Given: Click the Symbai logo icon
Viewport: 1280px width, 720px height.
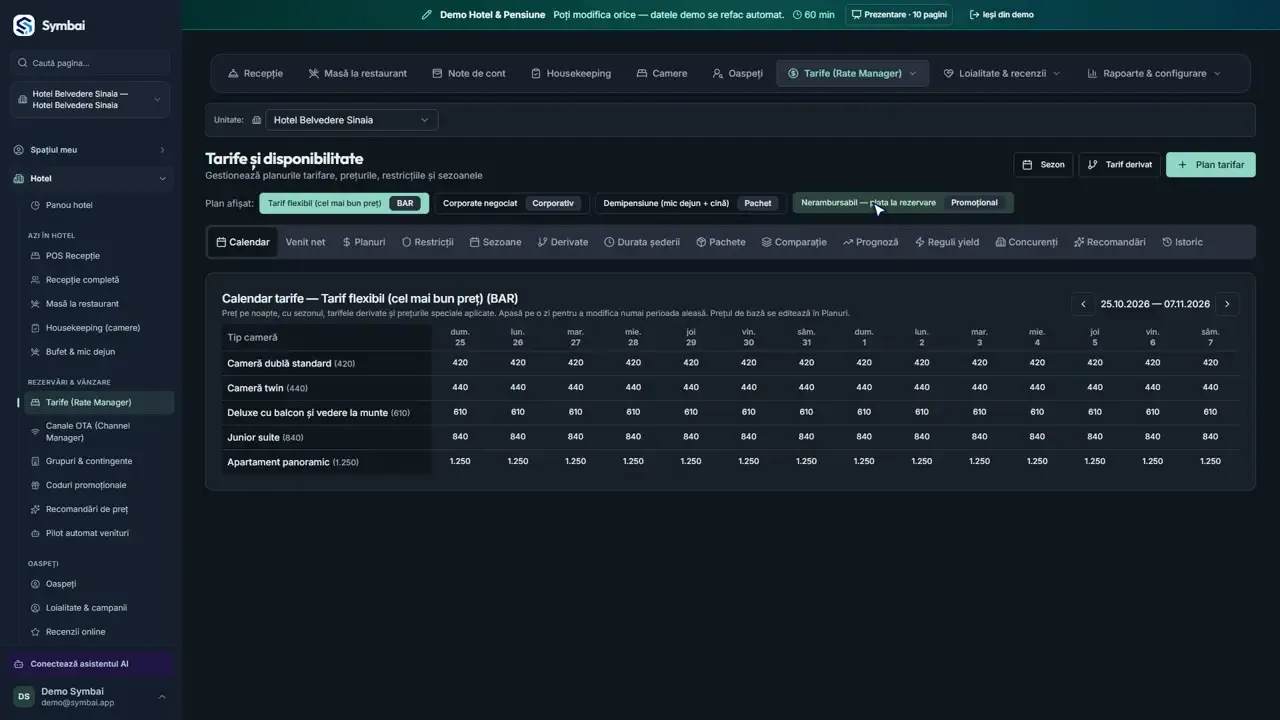Looking at the screenshot, I should point(24,25).
